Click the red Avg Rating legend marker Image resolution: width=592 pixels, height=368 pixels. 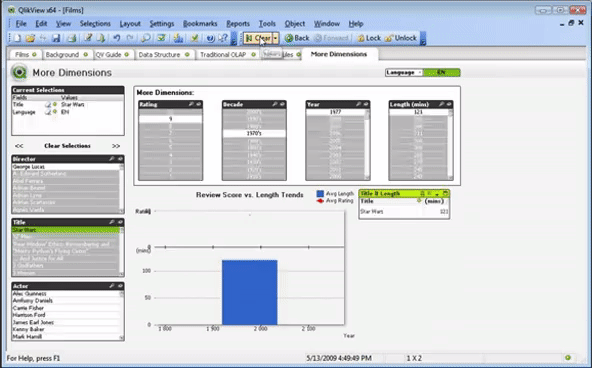point(320,201)
